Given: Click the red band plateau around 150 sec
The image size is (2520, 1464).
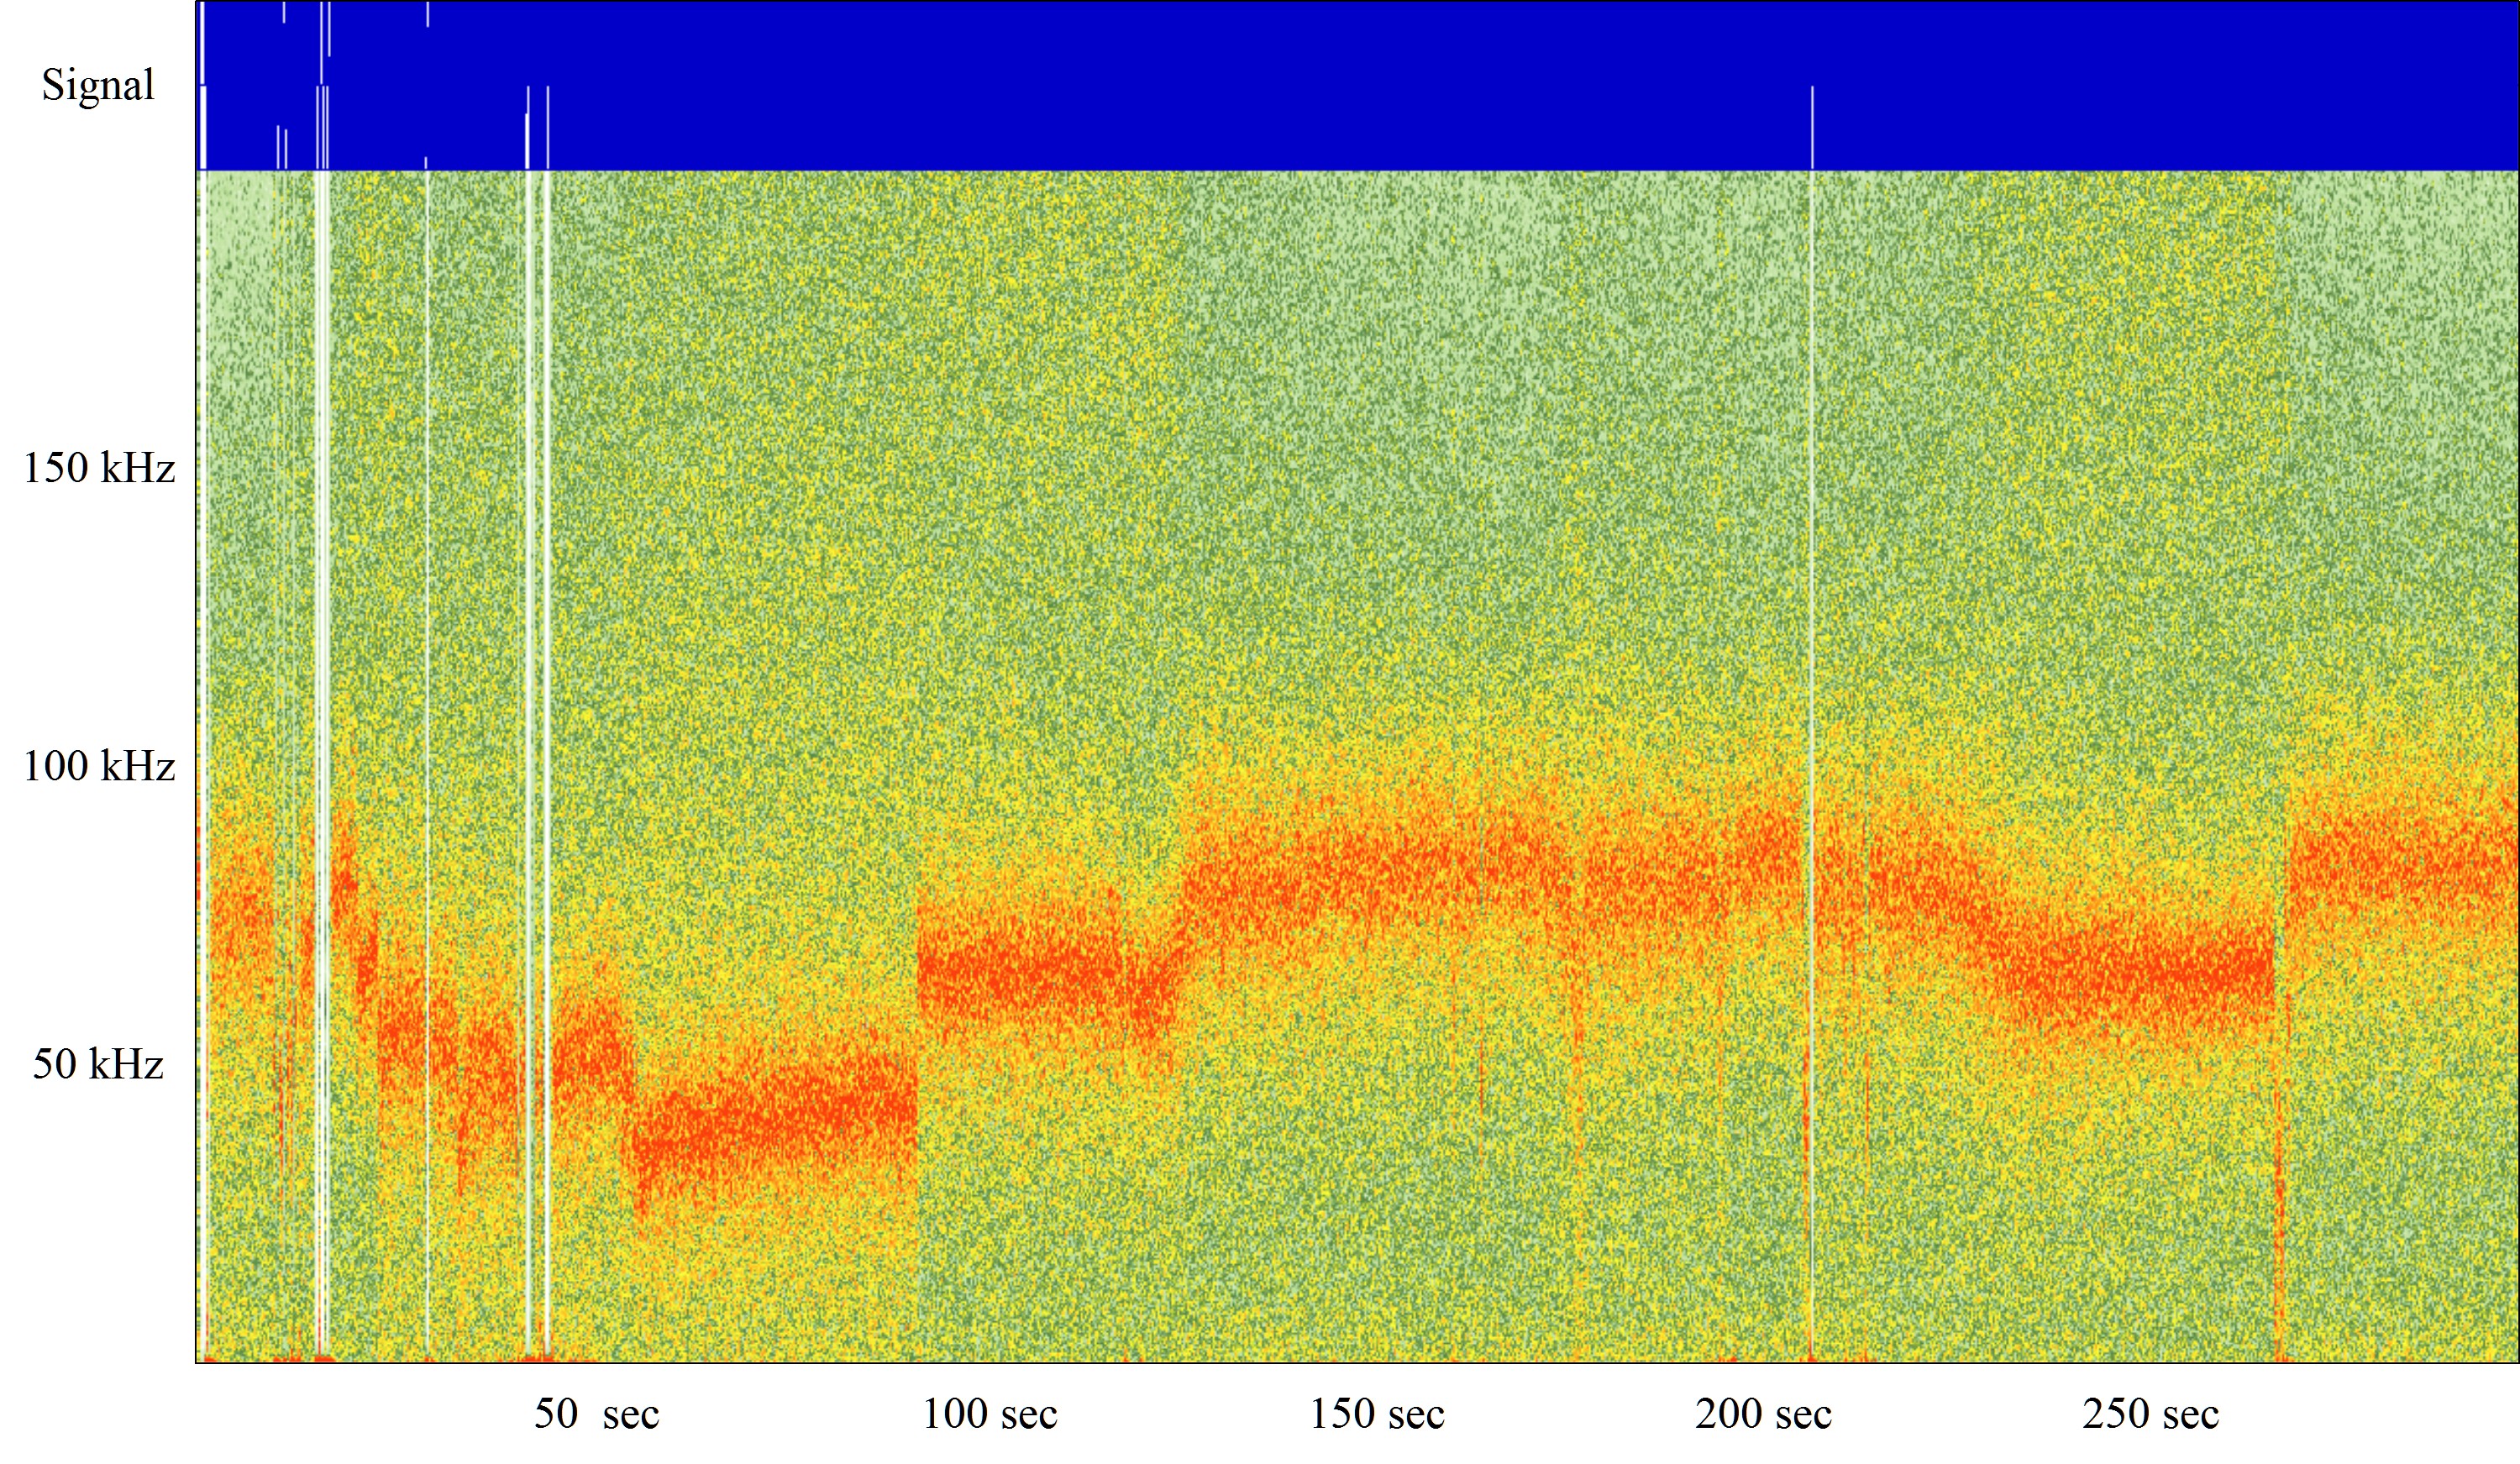Looking at the screenshot, I should 1380,865.
